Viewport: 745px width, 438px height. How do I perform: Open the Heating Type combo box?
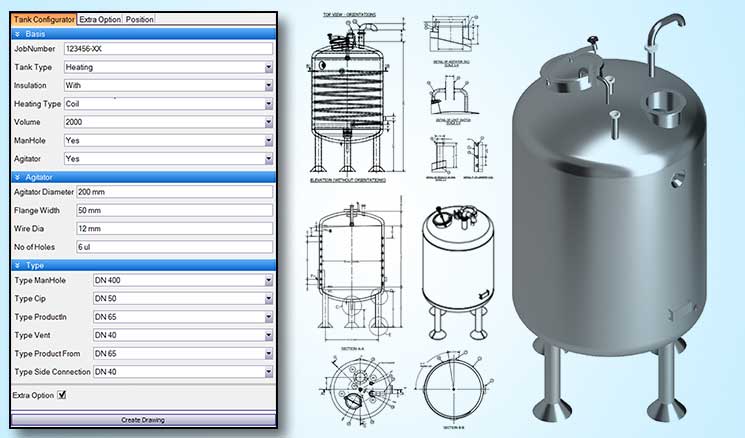coord(269,104)
